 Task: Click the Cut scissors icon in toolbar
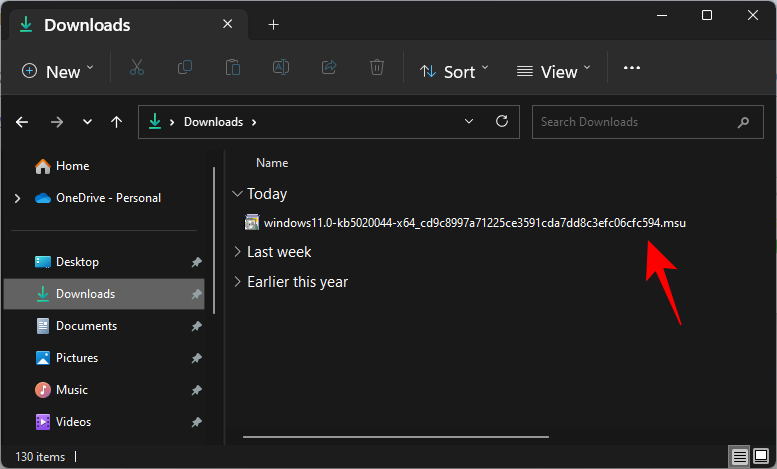(137, 67)
